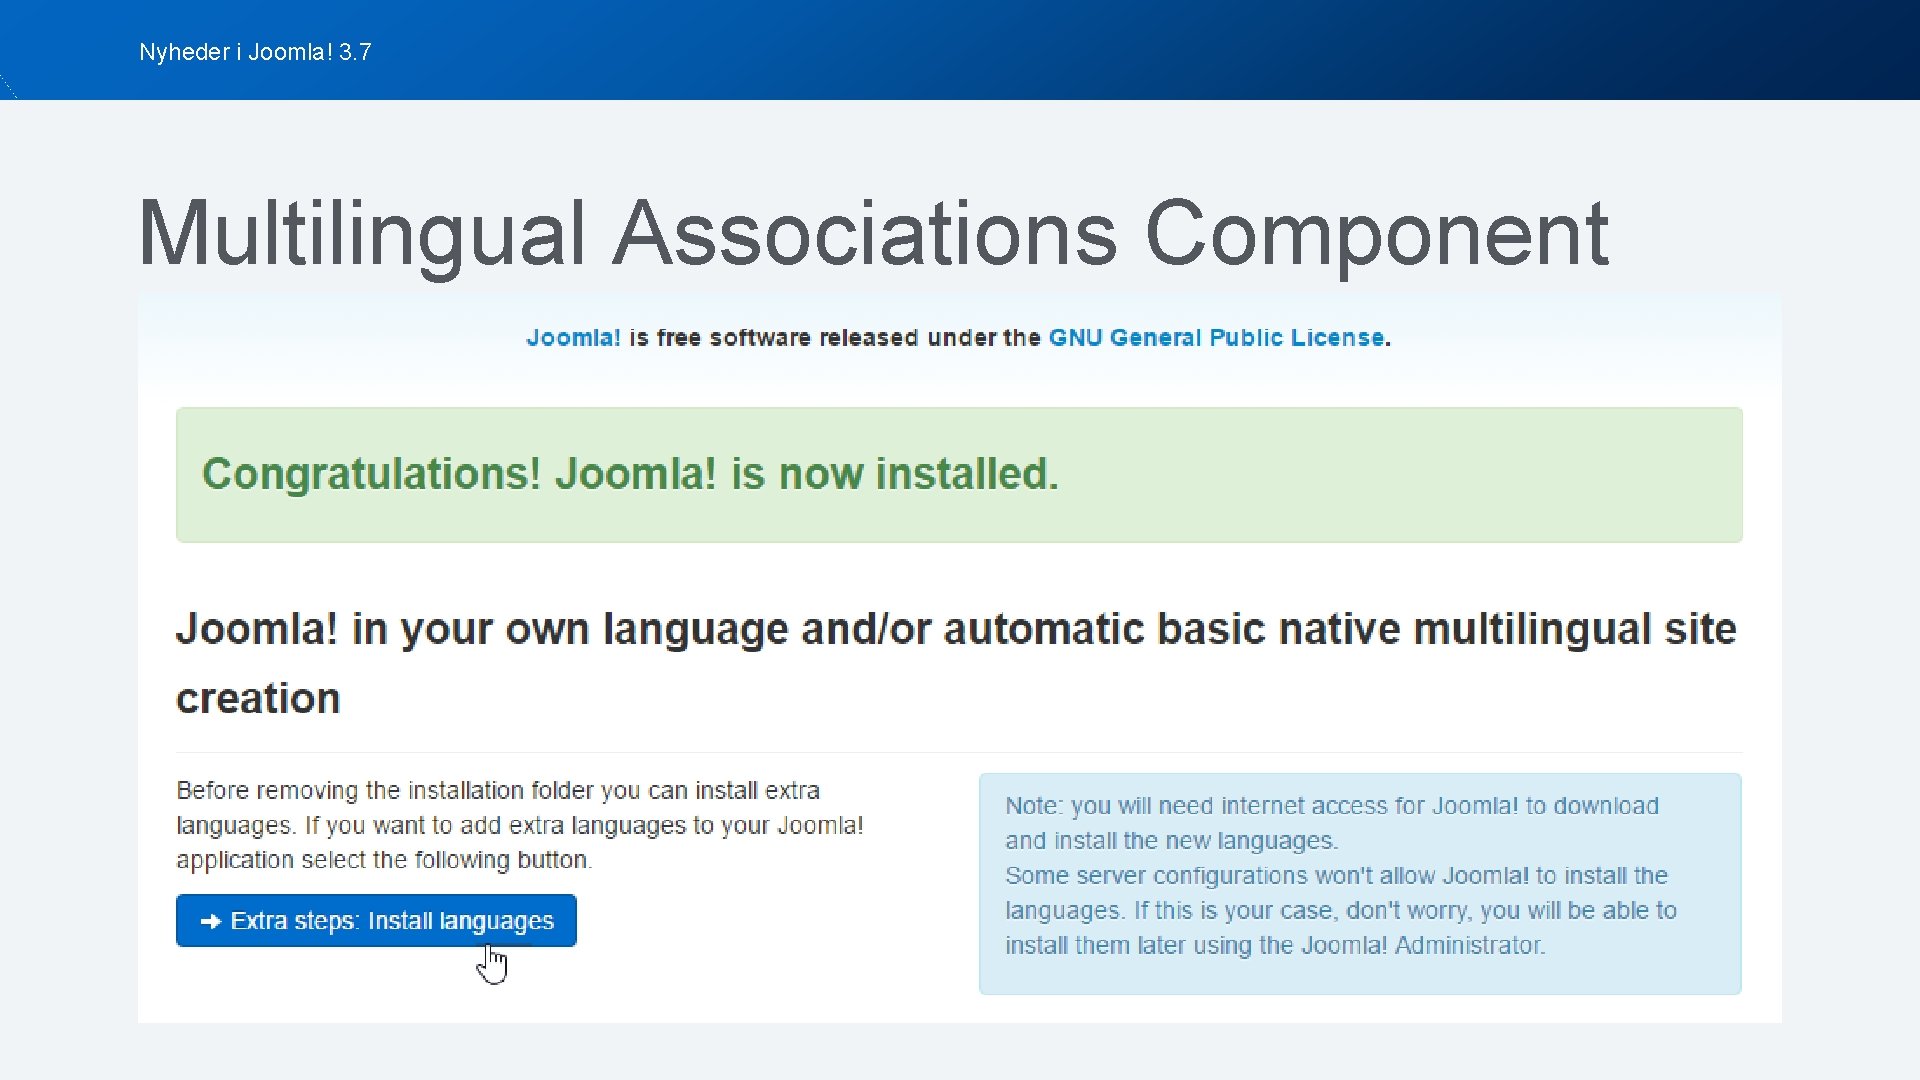Click the 'Before removing the installation folder' paragraph
Screen dimensions: 1920x1080
[x=520, y=825]
